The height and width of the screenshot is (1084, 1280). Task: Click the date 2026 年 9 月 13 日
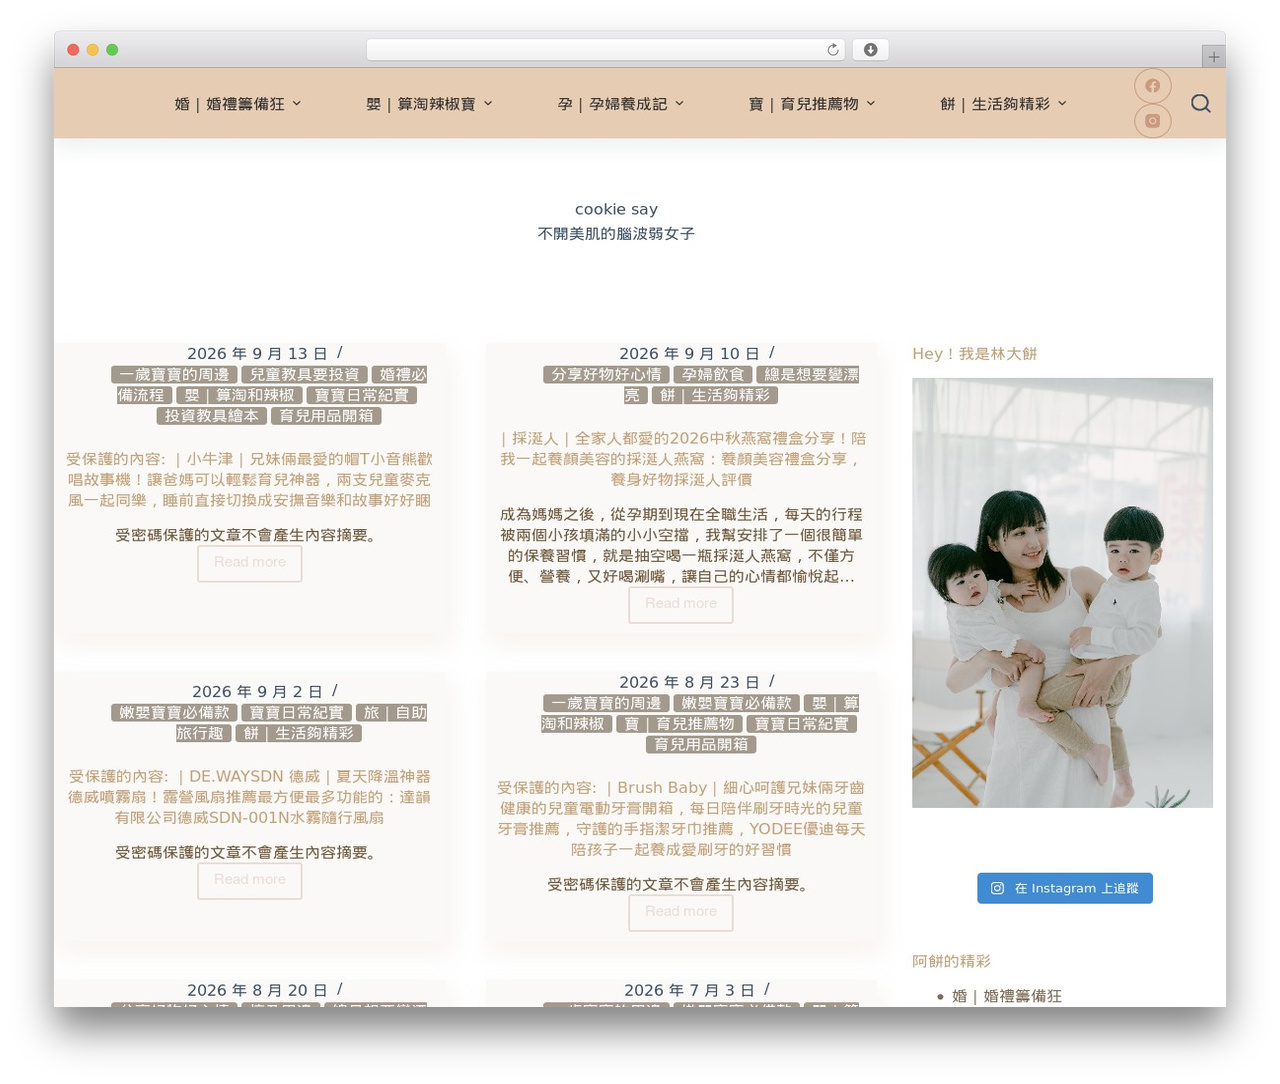(257, 354)
